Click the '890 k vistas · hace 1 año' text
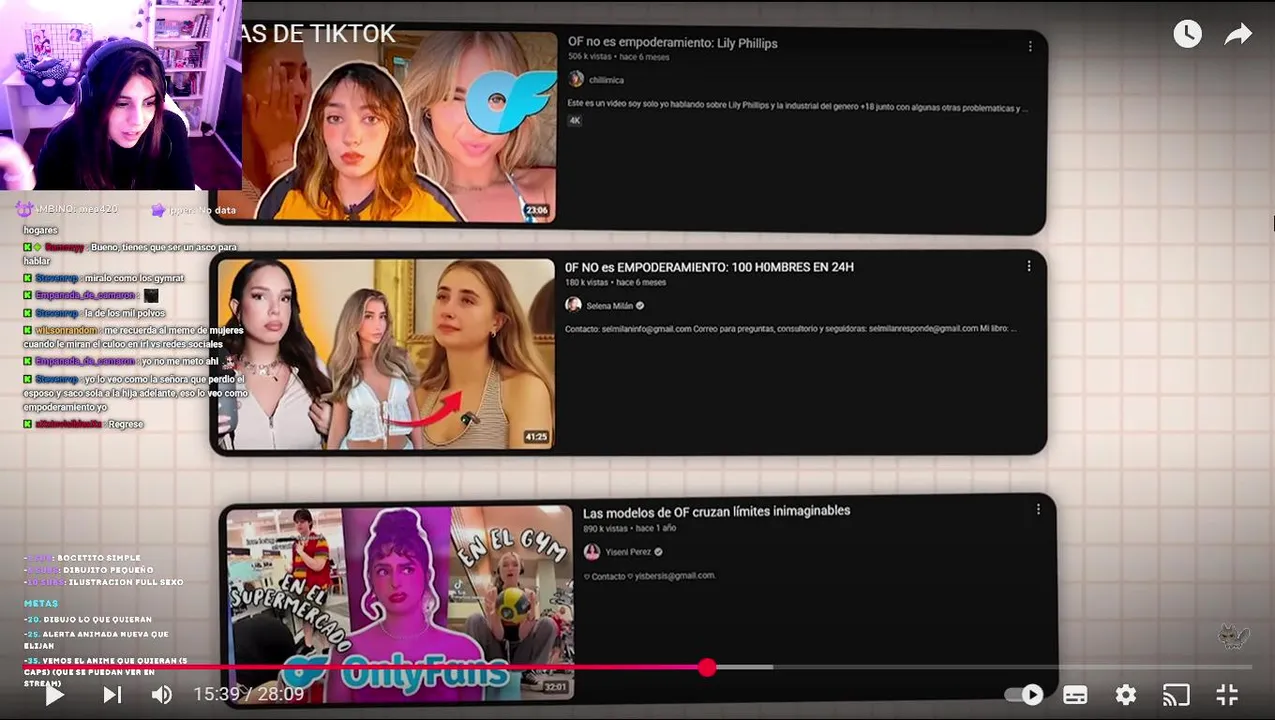This screenshot has width=1275, height=720. [629, 528]
